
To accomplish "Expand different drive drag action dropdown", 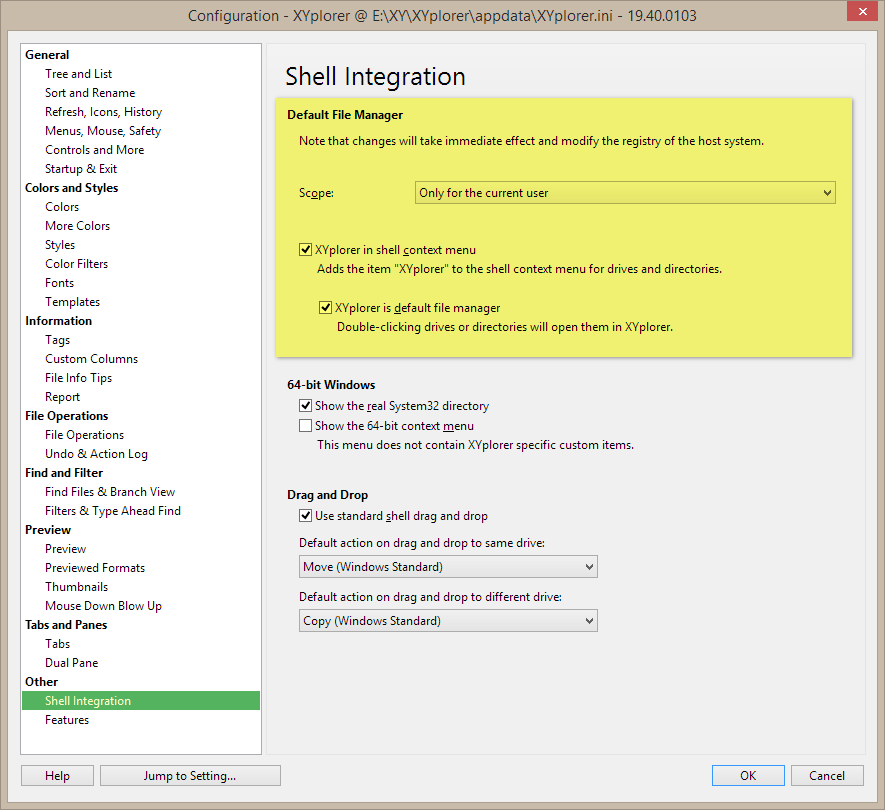I will tap(448, 621).
